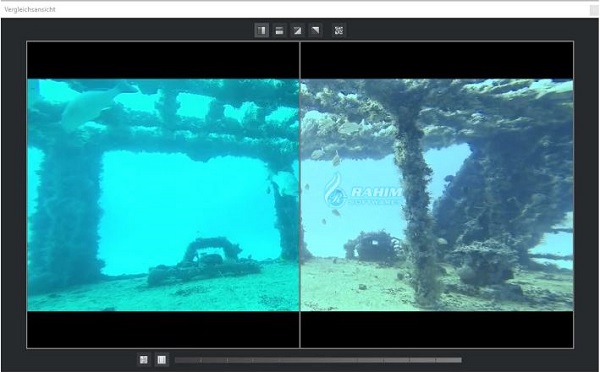The width and height of the screenshot is (600, 372).
Task: Click the Vergleichsansicht window title
Action: (x=30, y=10)
